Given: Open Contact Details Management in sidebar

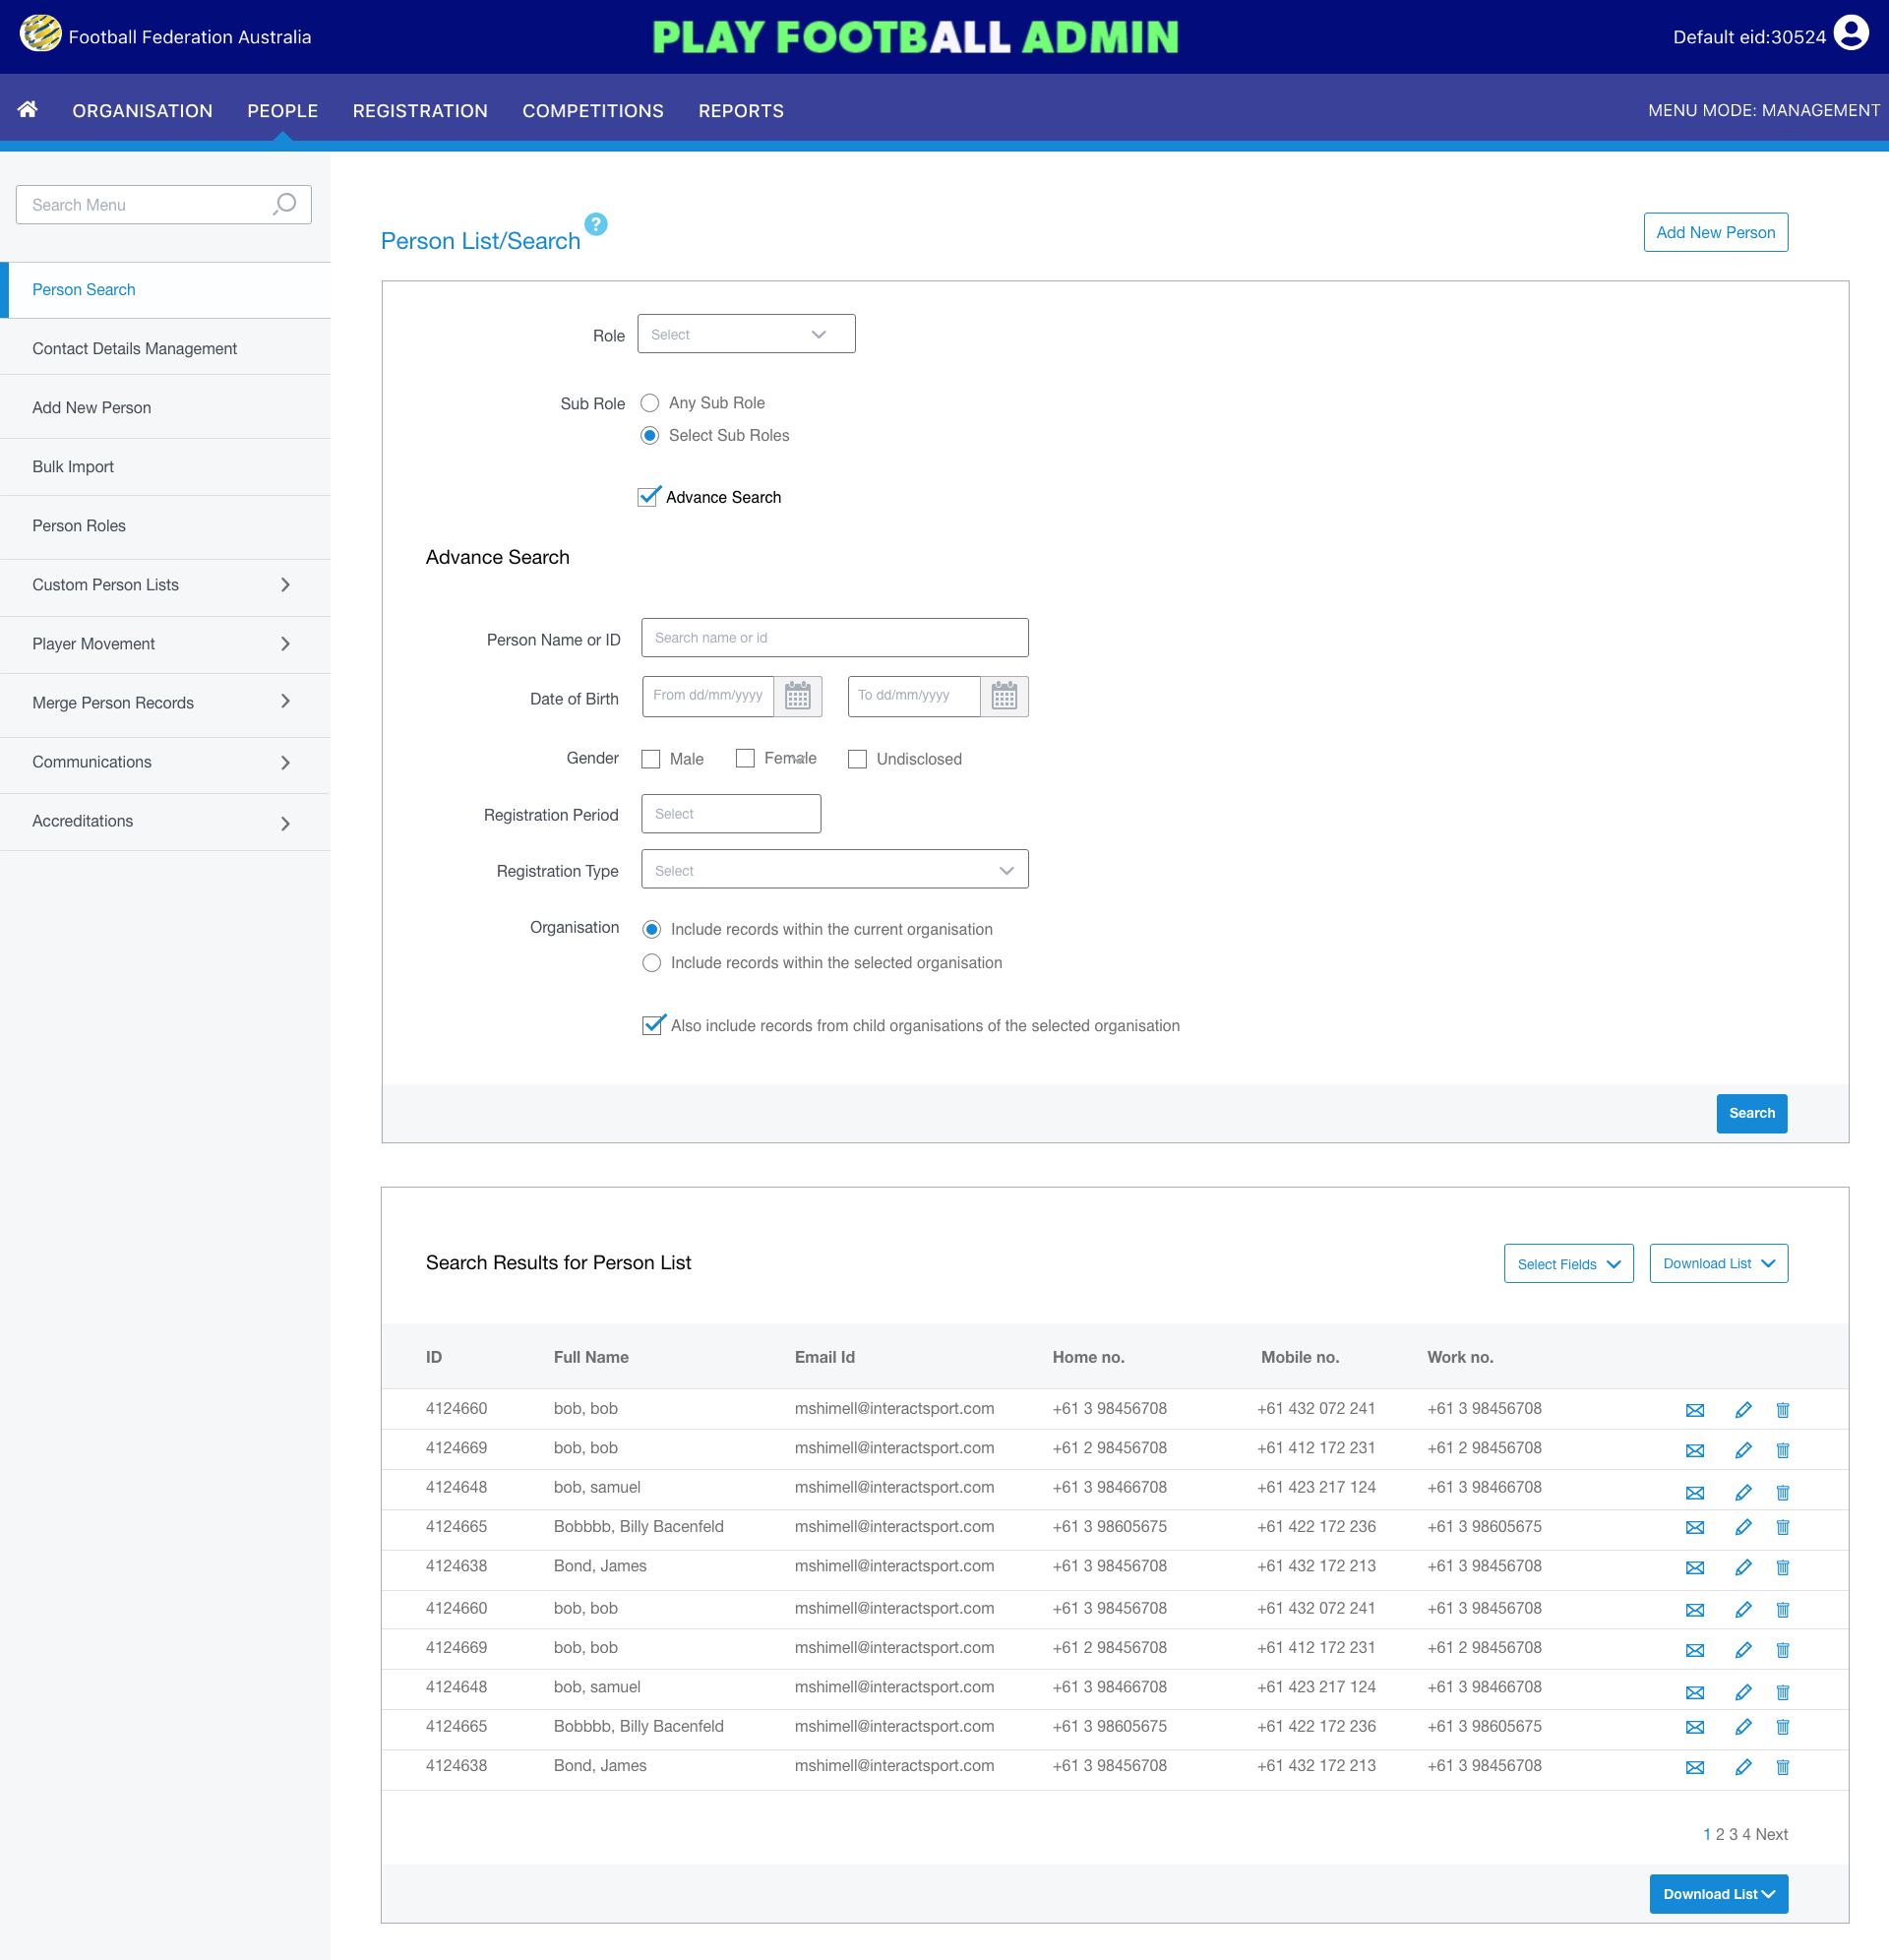Looking at the screenshot, I should coord(135,348).
